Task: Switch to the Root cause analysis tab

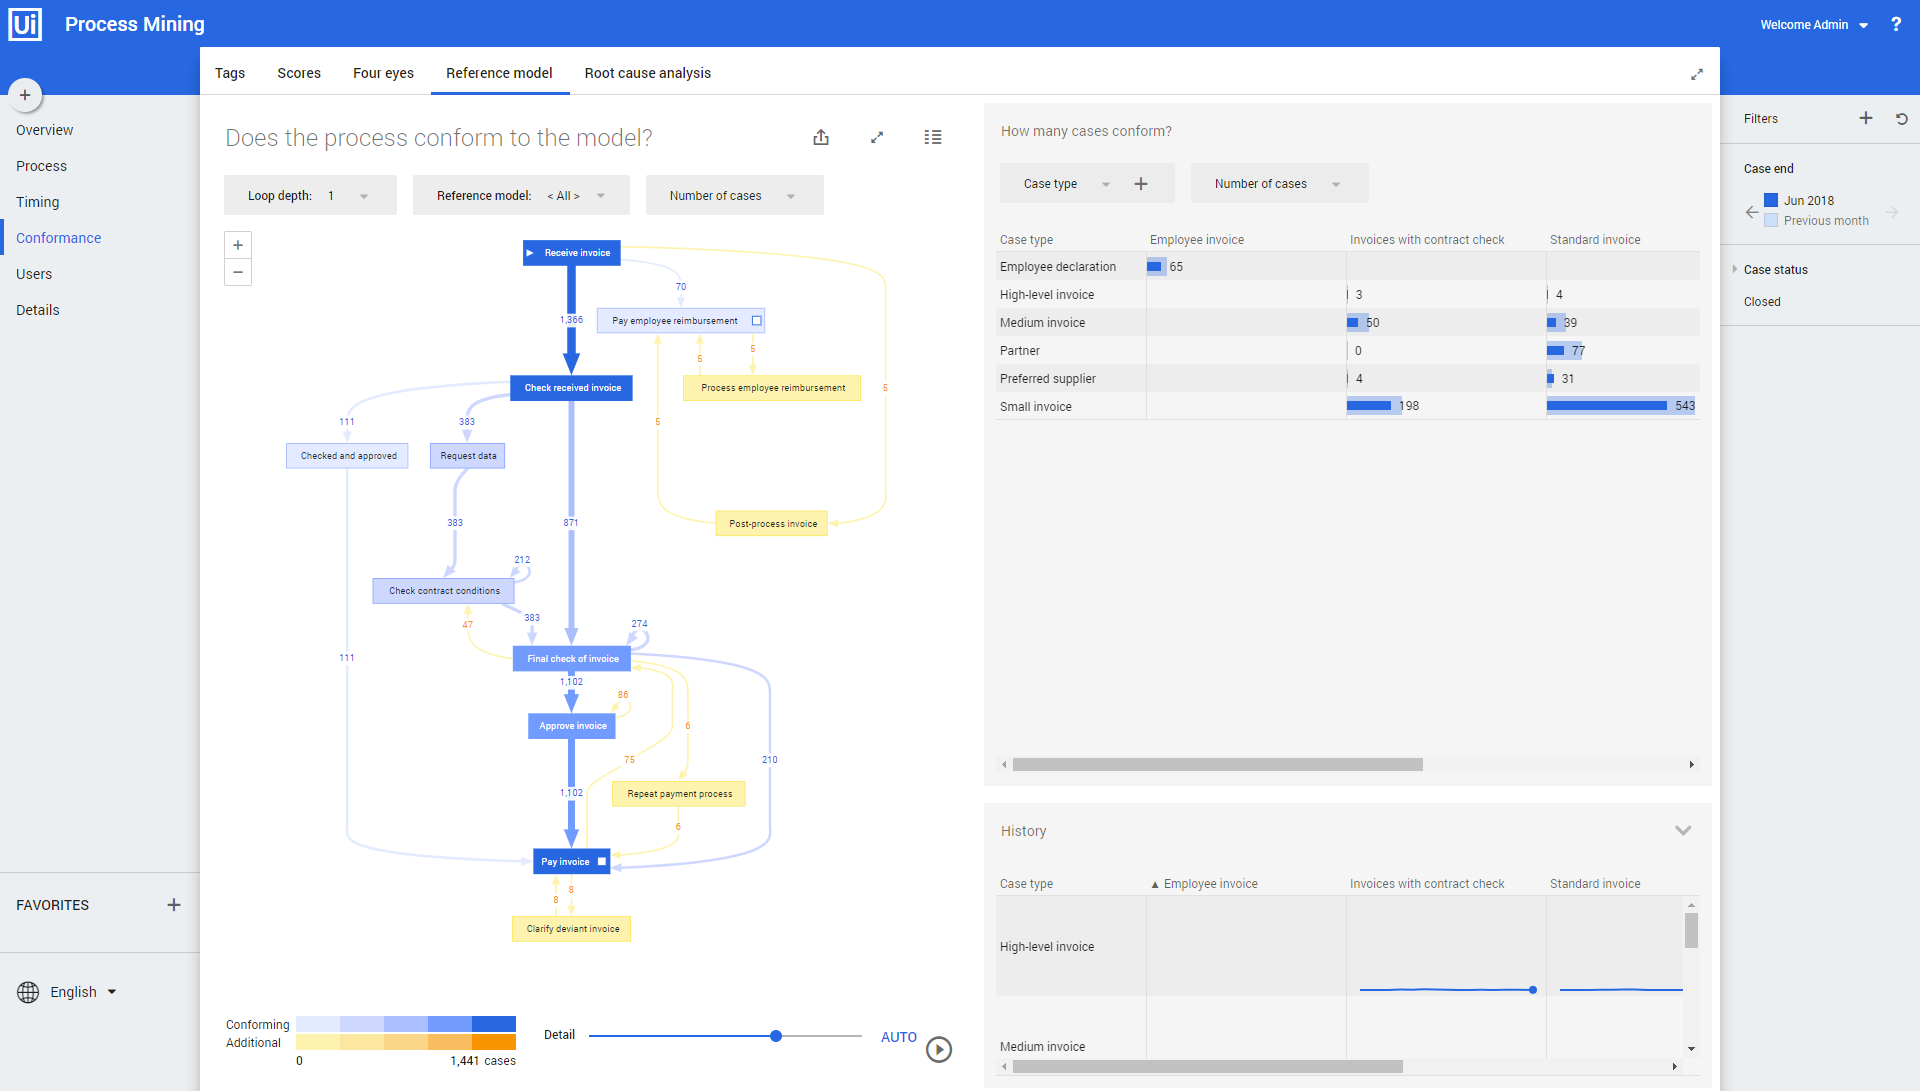Action: click(x=647, y=73)
